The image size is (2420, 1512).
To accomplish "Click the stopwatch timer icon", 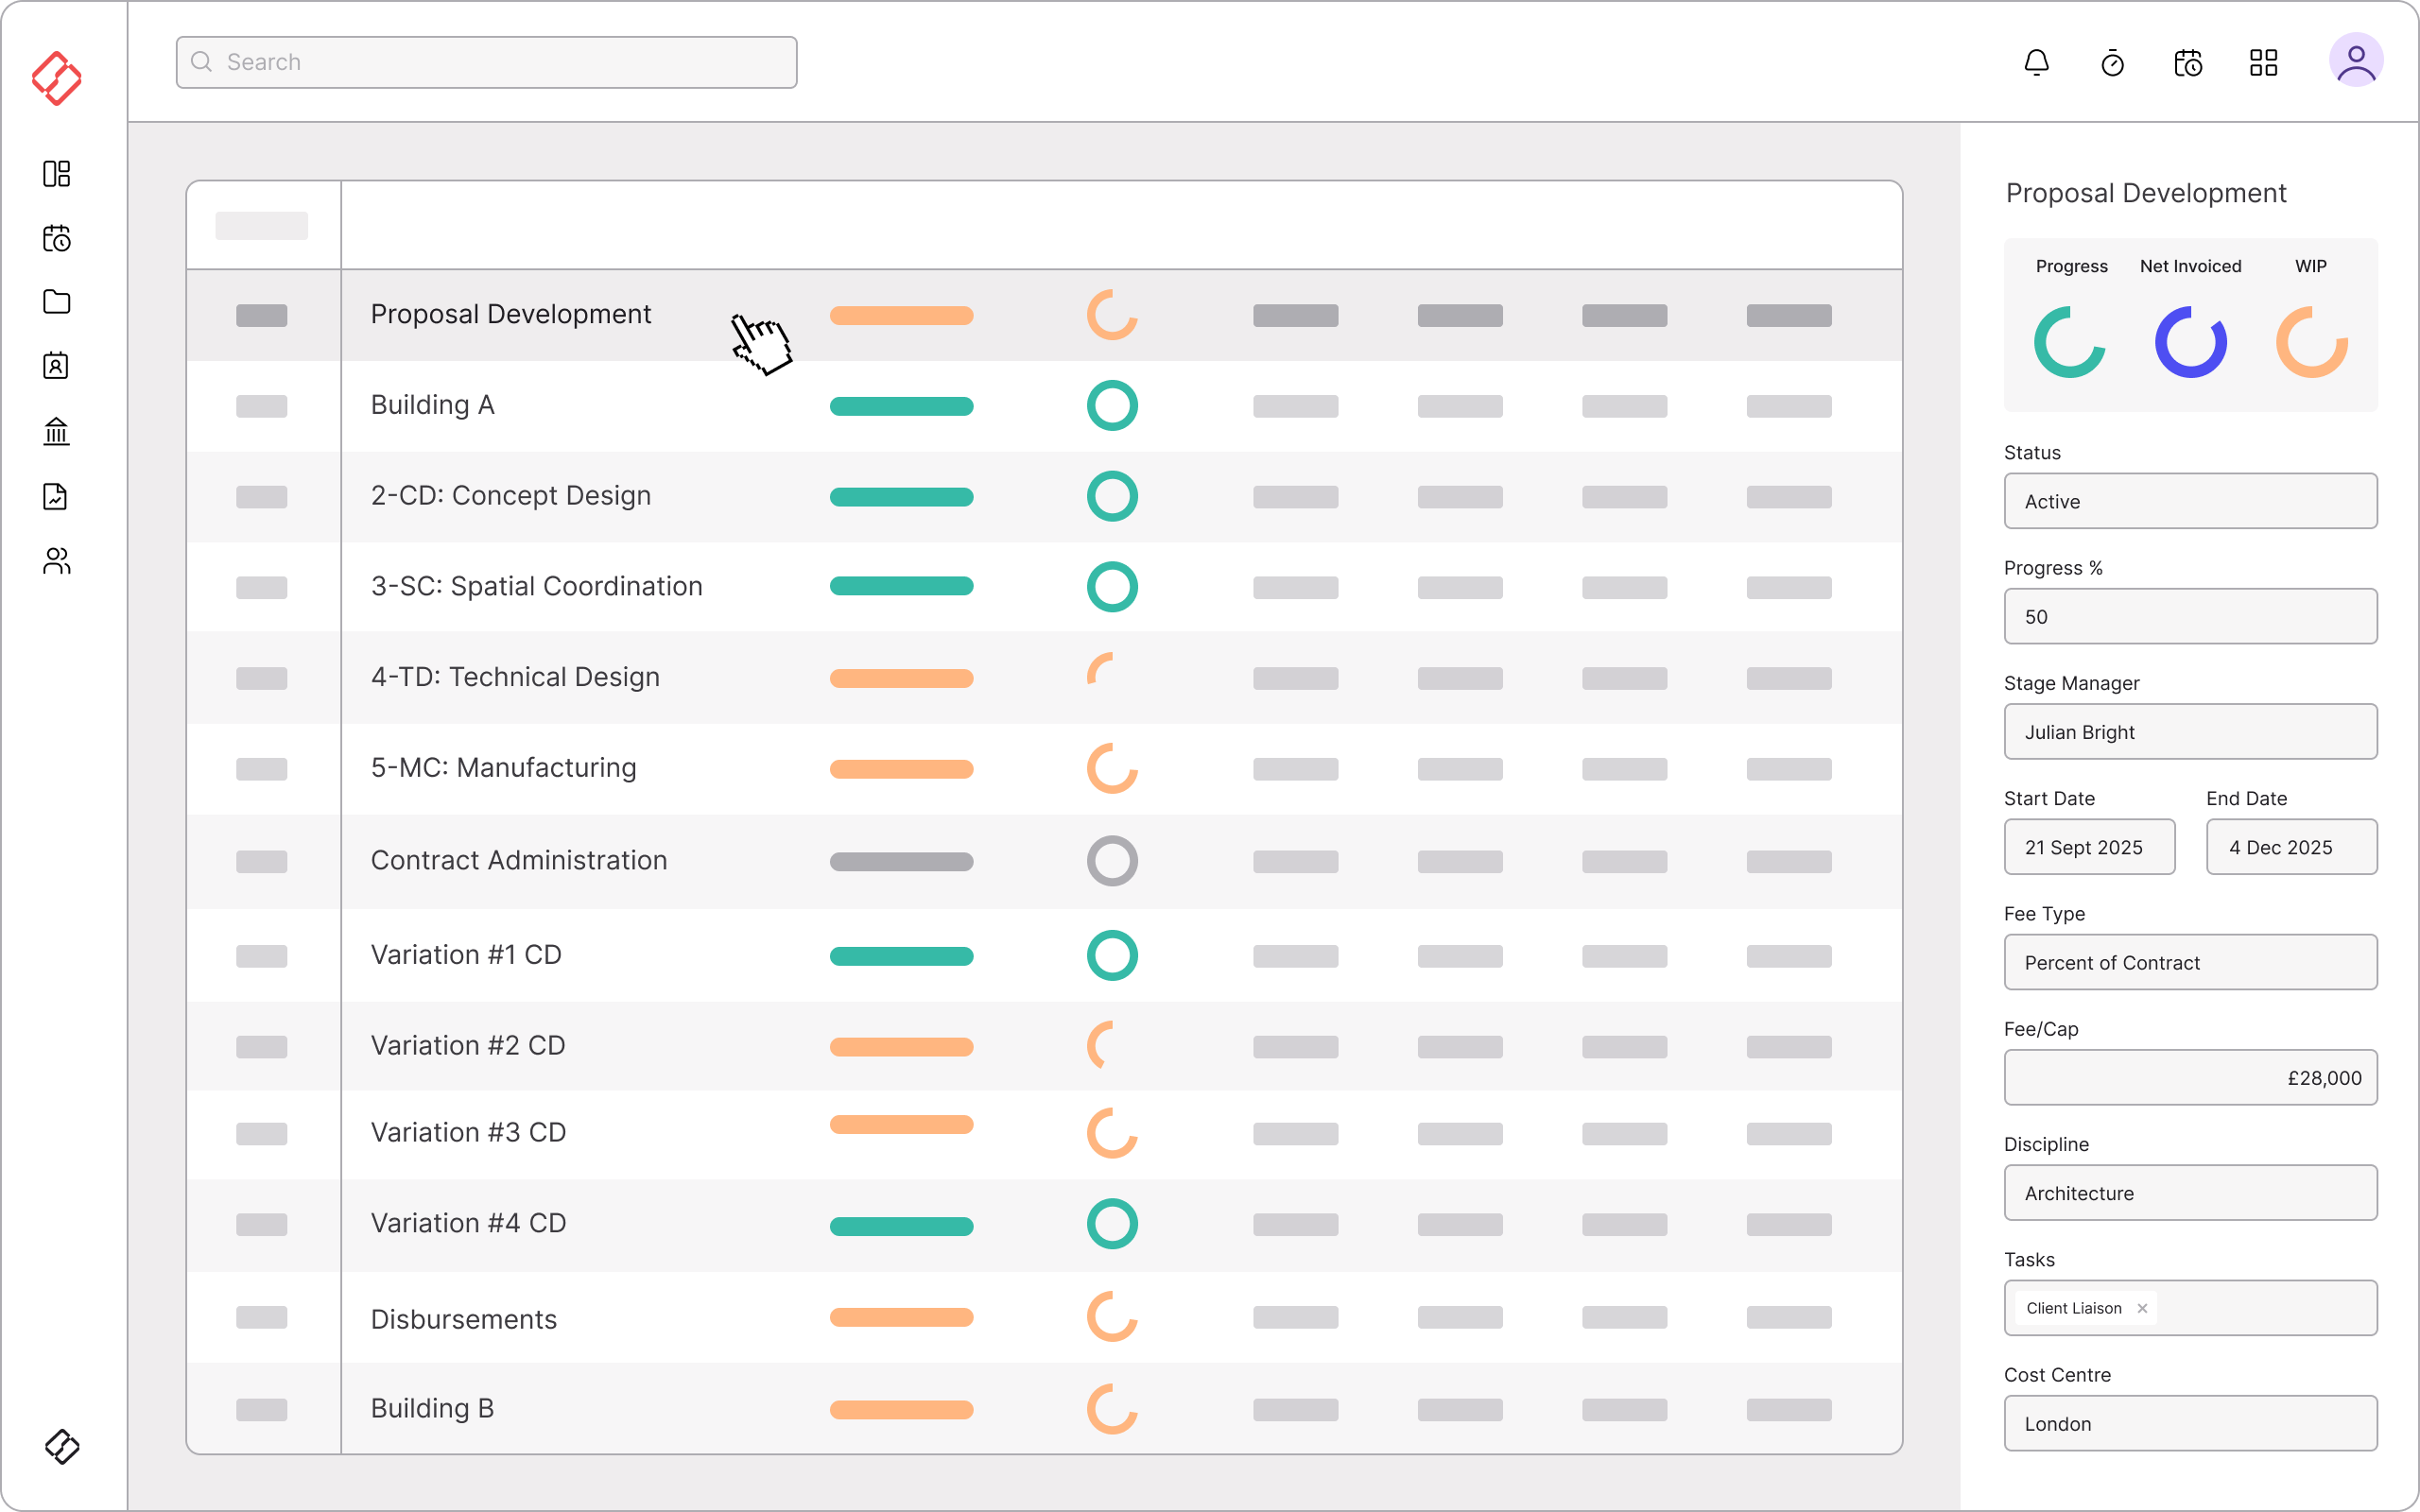I will [2112, 63].
